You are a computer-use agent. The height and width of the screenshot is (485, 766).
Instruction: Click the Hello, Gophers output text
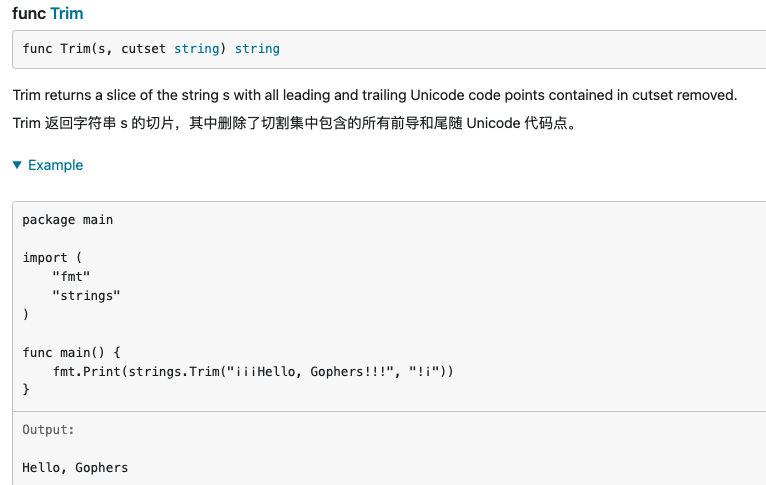click(75, 467)
